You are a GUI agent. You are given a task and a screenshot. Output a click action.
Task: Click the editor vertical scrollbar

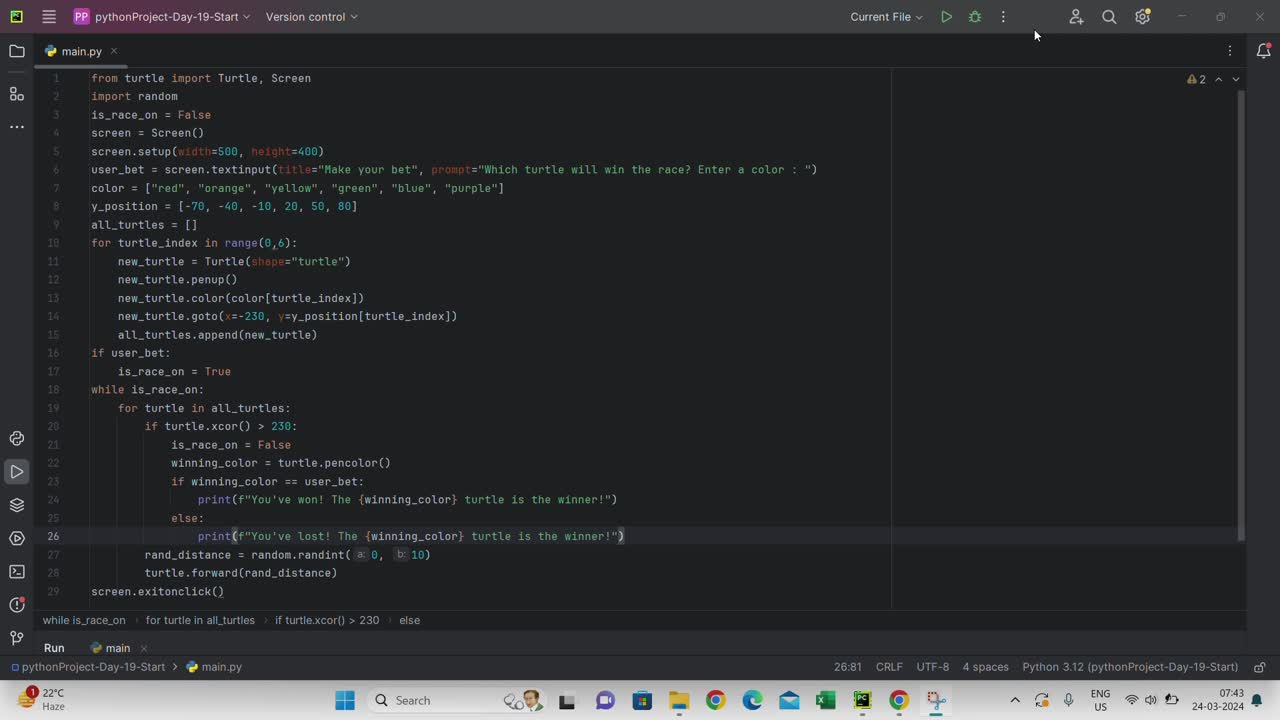click(1242, 315)
